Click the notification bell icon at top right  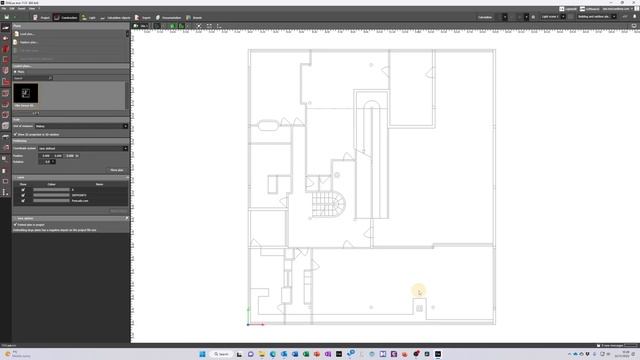634,17
